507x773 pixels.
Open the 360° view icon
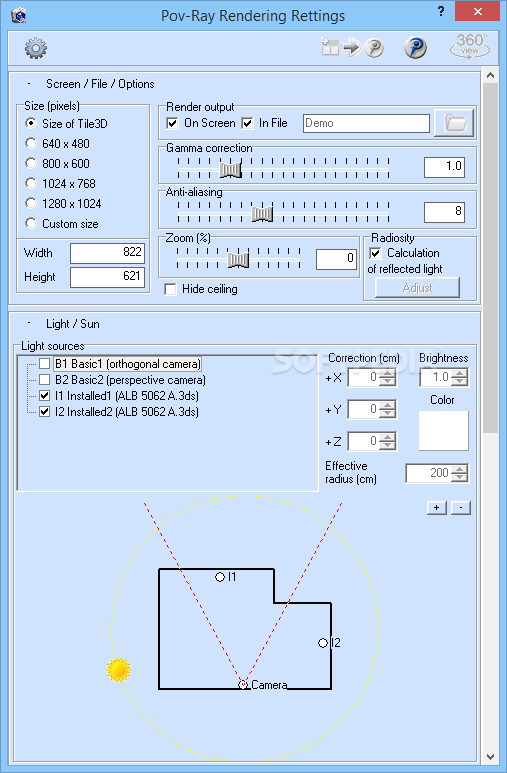(x=470, y=46)
